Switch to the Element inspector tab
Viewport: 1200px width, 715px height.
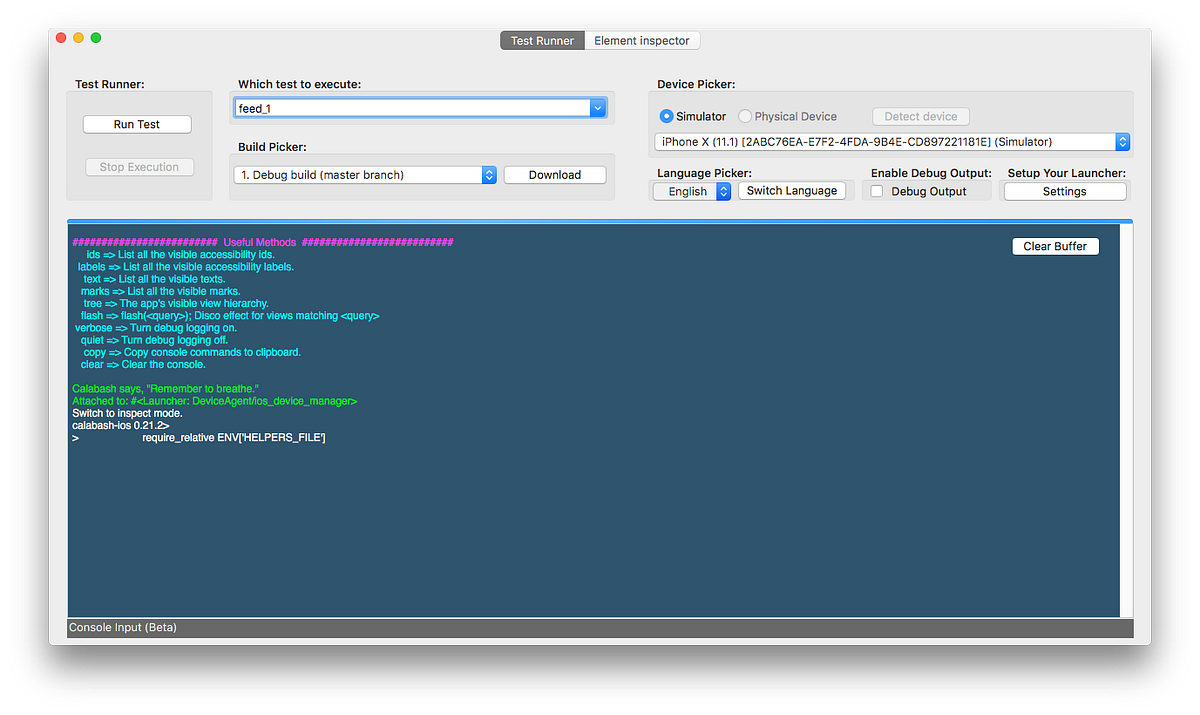tap(642, 40)
